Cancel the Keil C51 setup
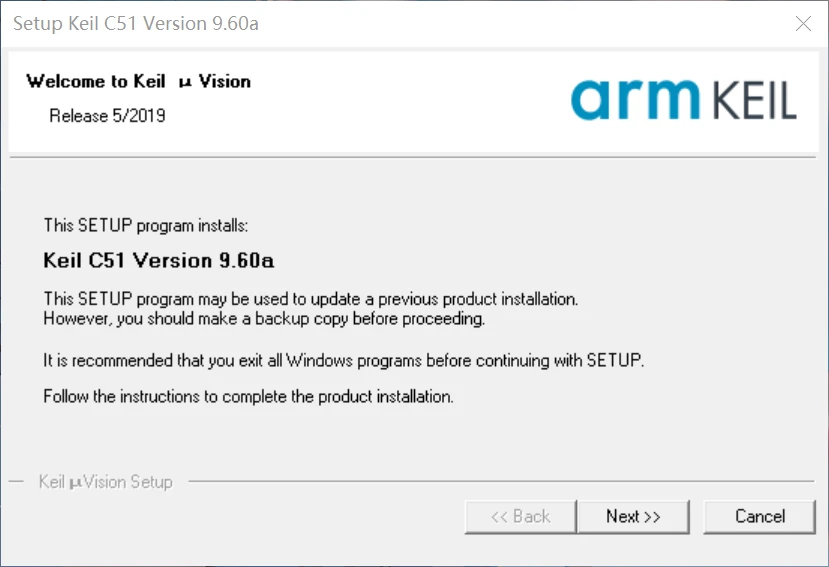Screen dimensions: 829x567 pyautogui.click(x=760, y=516)
